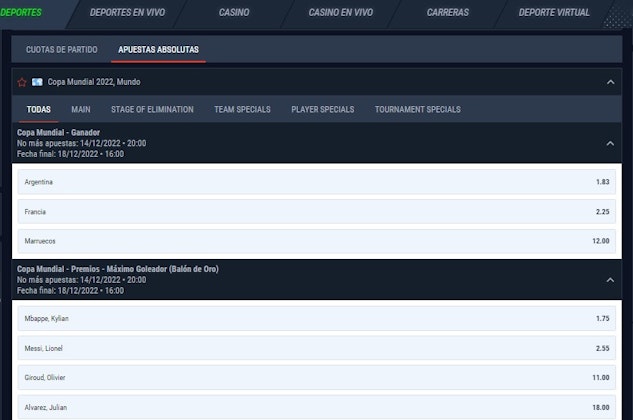Favorite Copa Mundial 2022 with the star icon
The image size is (633, 420).
click(x=22, y=82)
